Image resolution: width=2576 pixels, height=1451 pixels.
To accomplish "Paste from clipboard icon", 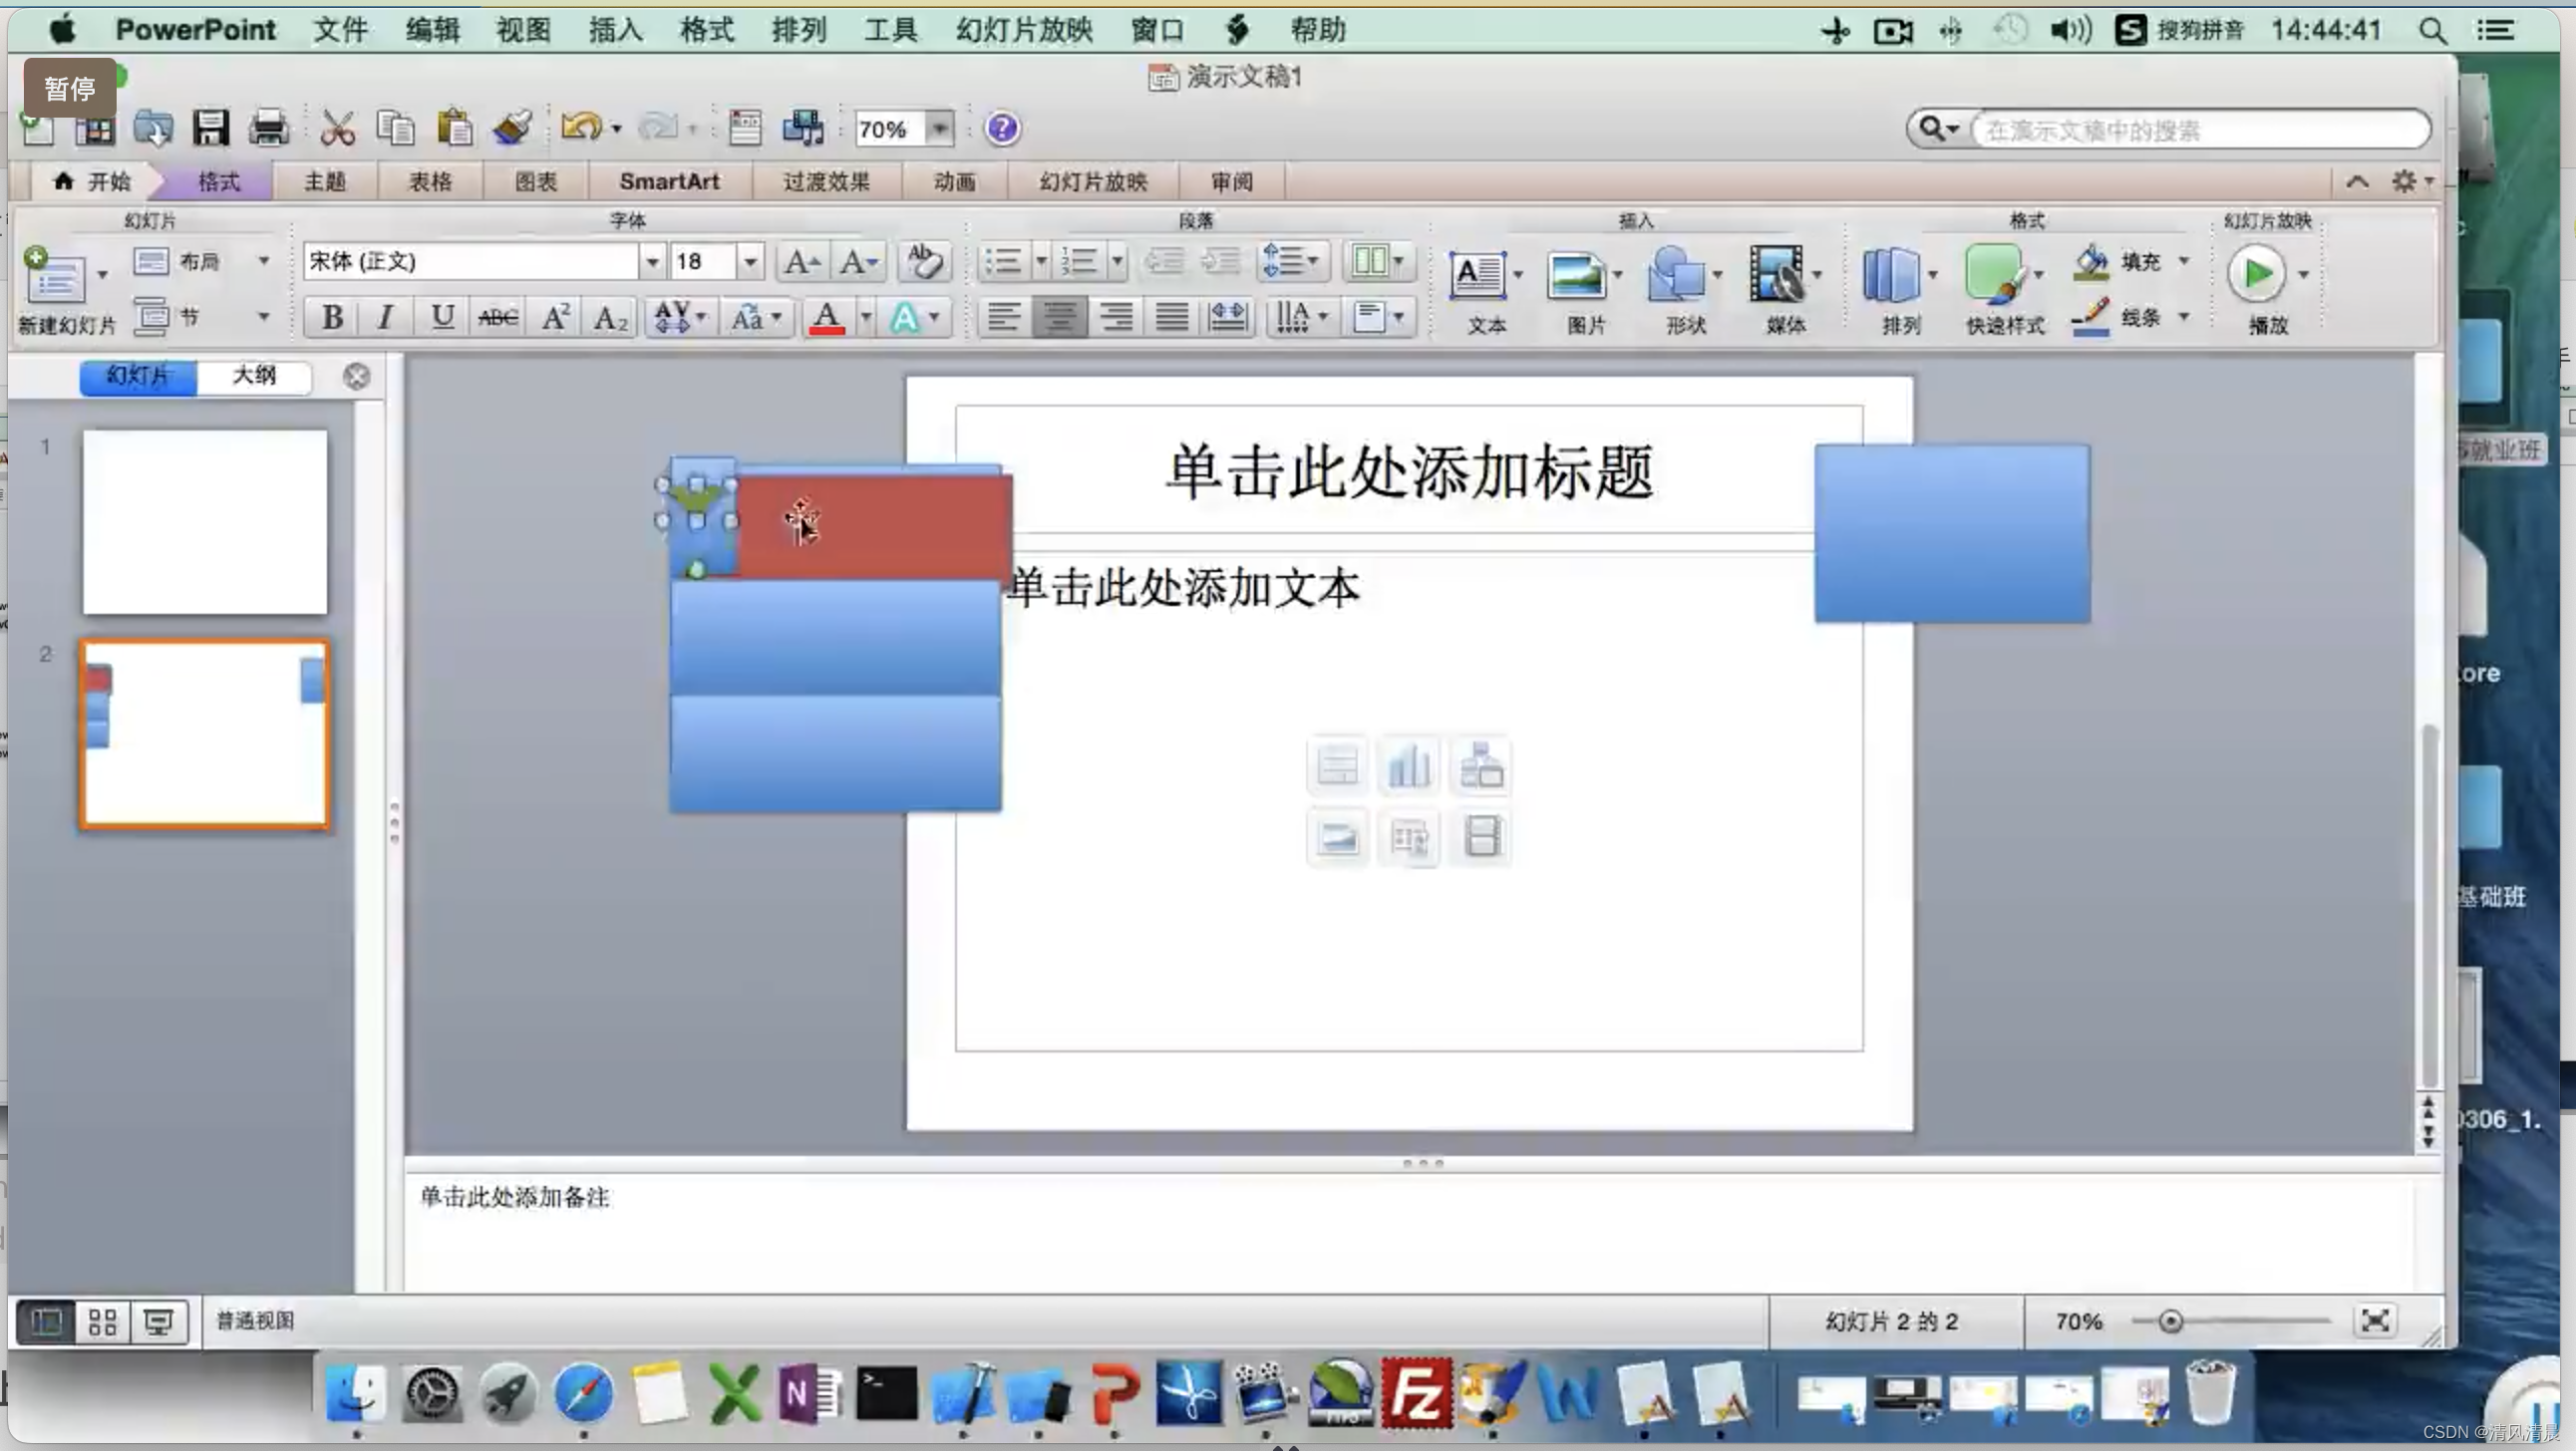I will click(x=454, y=128).
